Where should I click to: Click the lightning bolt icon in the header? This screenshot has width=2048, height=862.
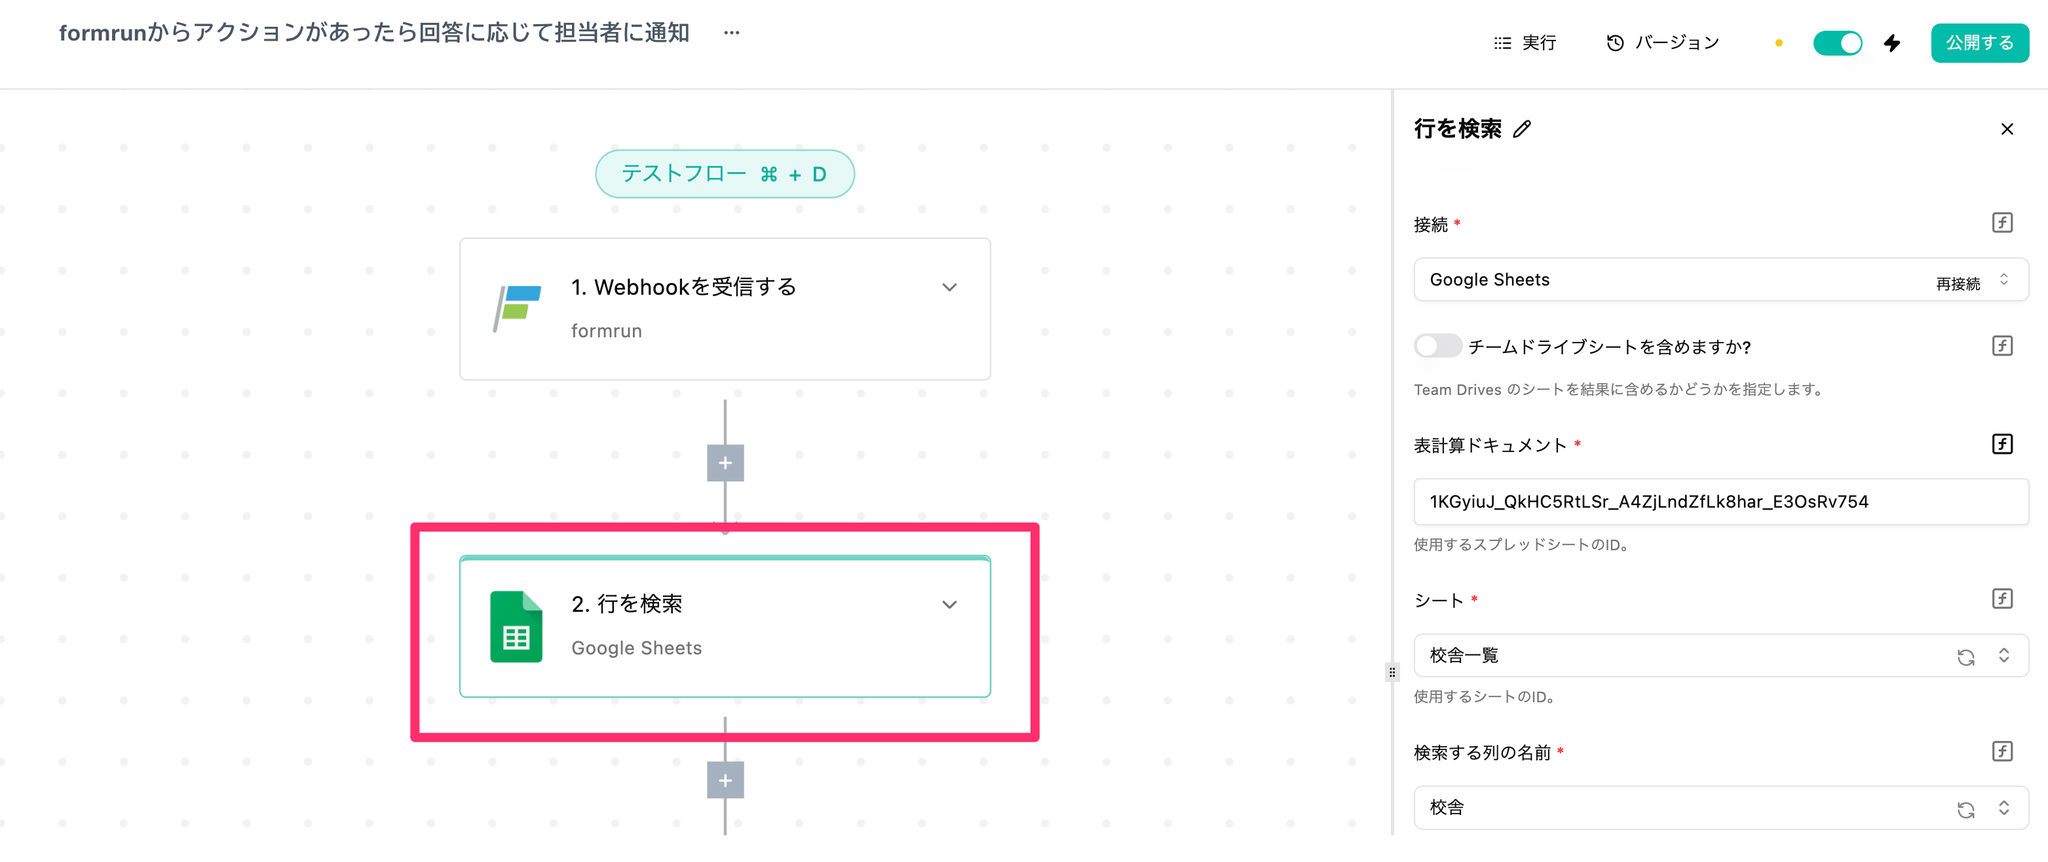click(1892, 43)
